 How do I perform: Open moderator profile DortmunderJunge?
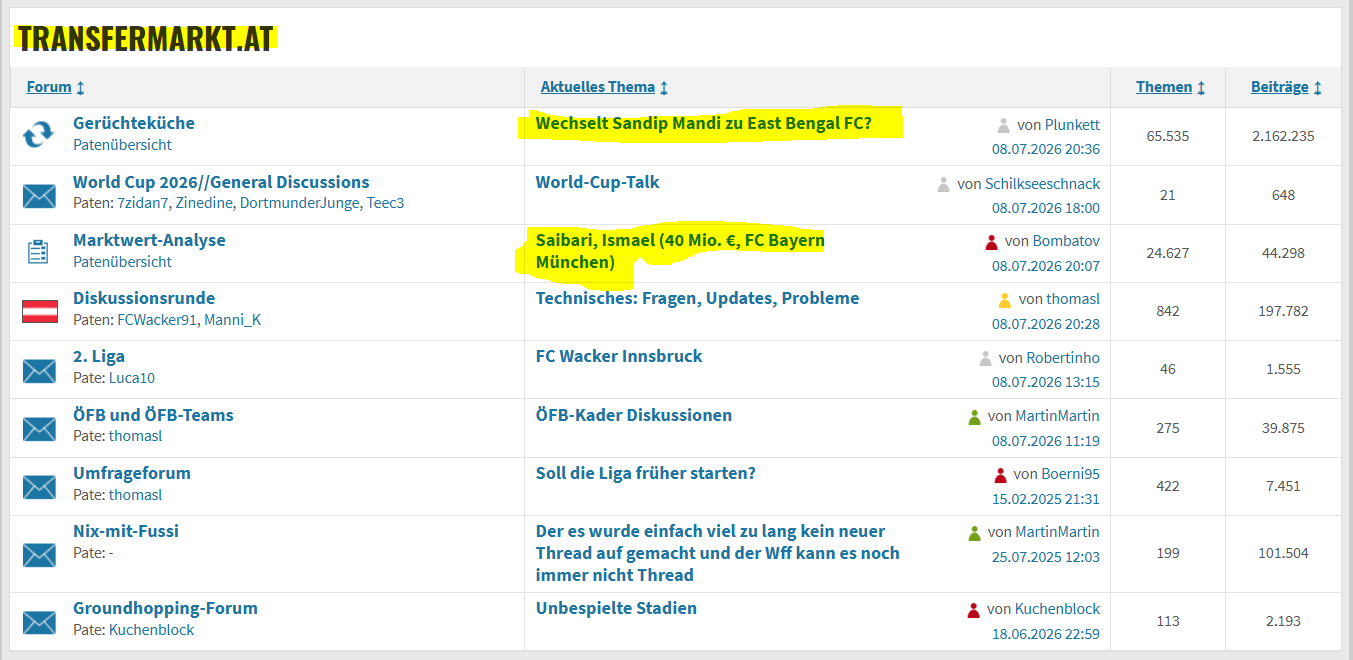[299, 203]
